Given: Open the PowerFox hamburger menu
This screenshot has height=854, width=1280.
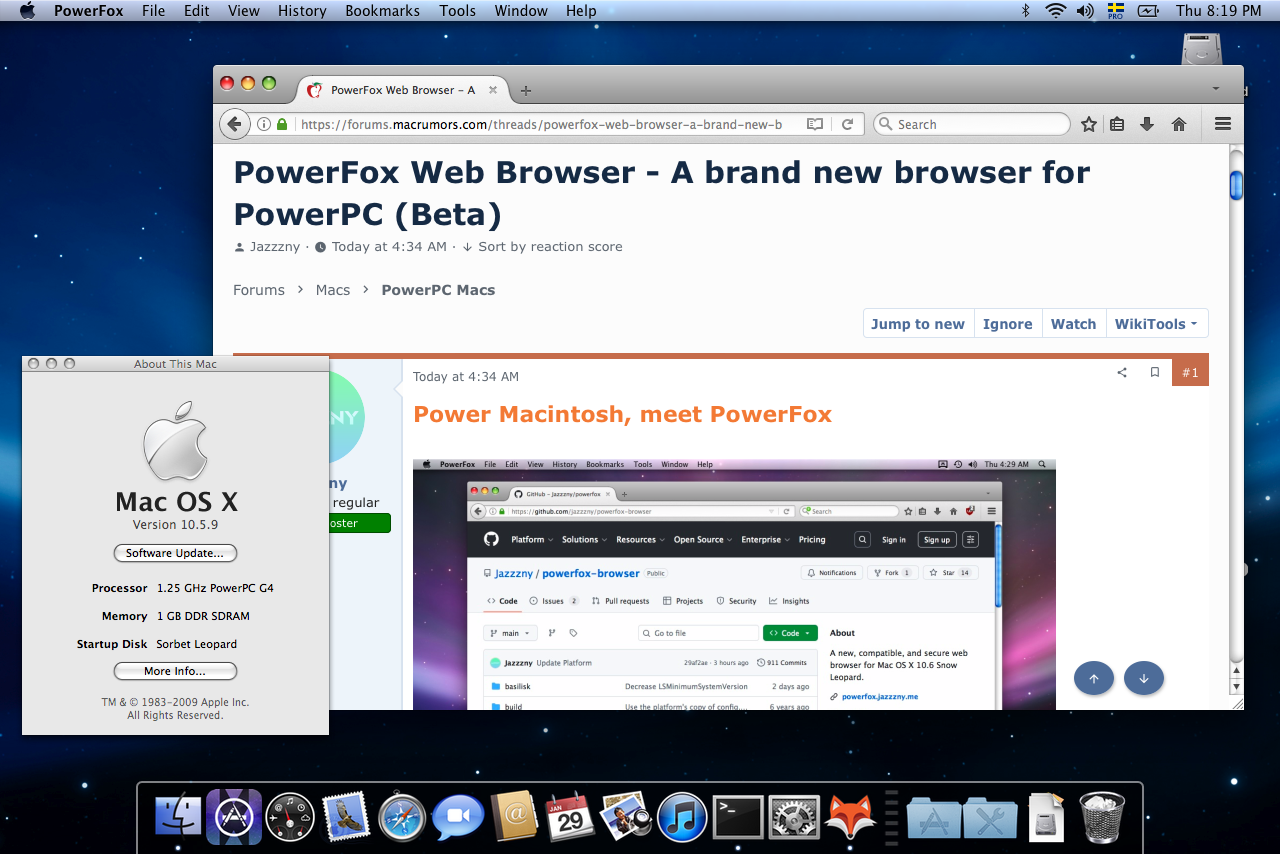Looking at the screenshot, I should coord(1222,124).
